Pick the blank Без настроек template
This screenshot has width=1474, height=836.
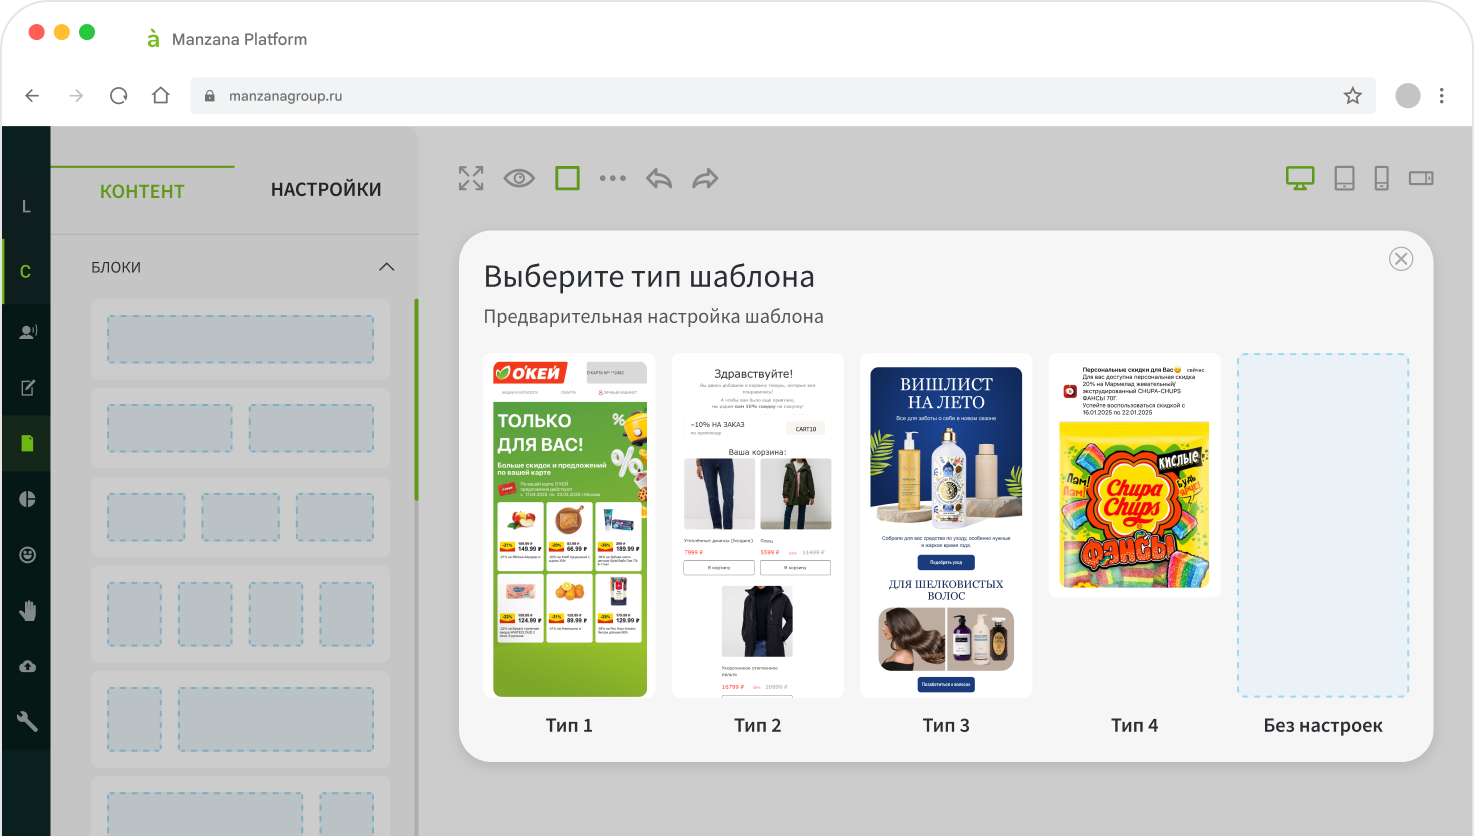(1322, 526)
